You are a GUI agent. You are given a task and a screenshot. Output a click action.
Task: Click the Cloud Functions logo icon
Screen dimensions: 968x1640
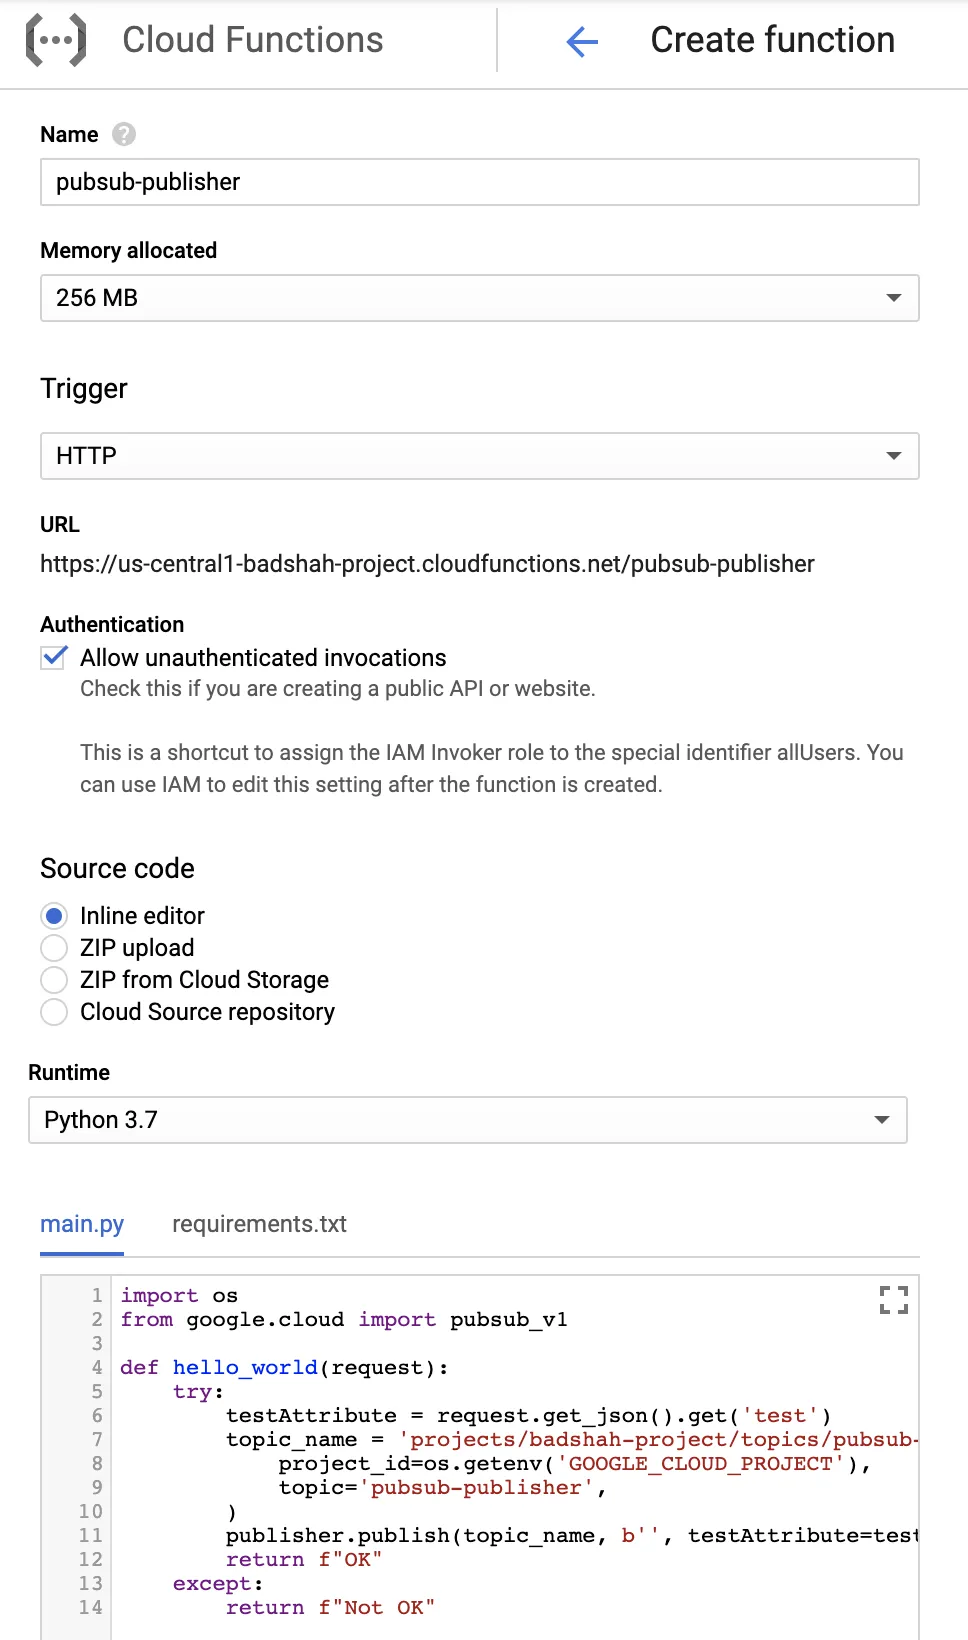click(x=56, y=41)
